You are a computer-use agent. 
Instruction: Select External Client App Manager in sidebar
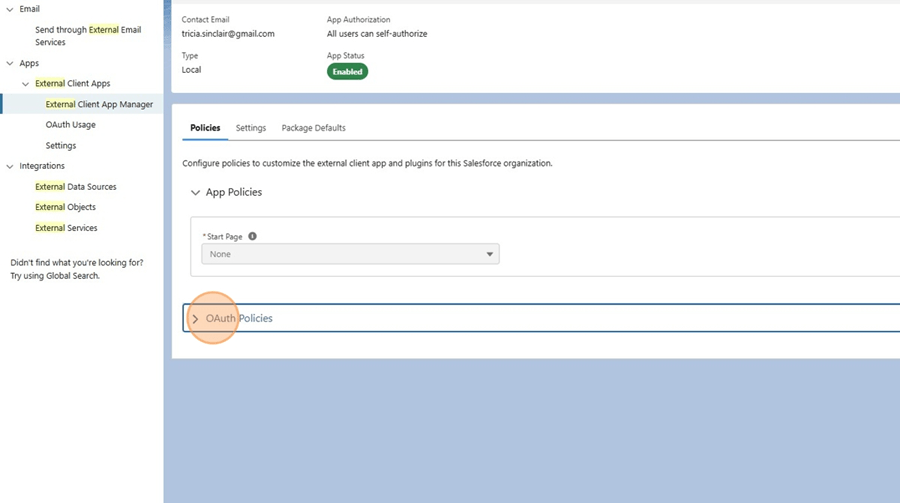tap(99, 104)
